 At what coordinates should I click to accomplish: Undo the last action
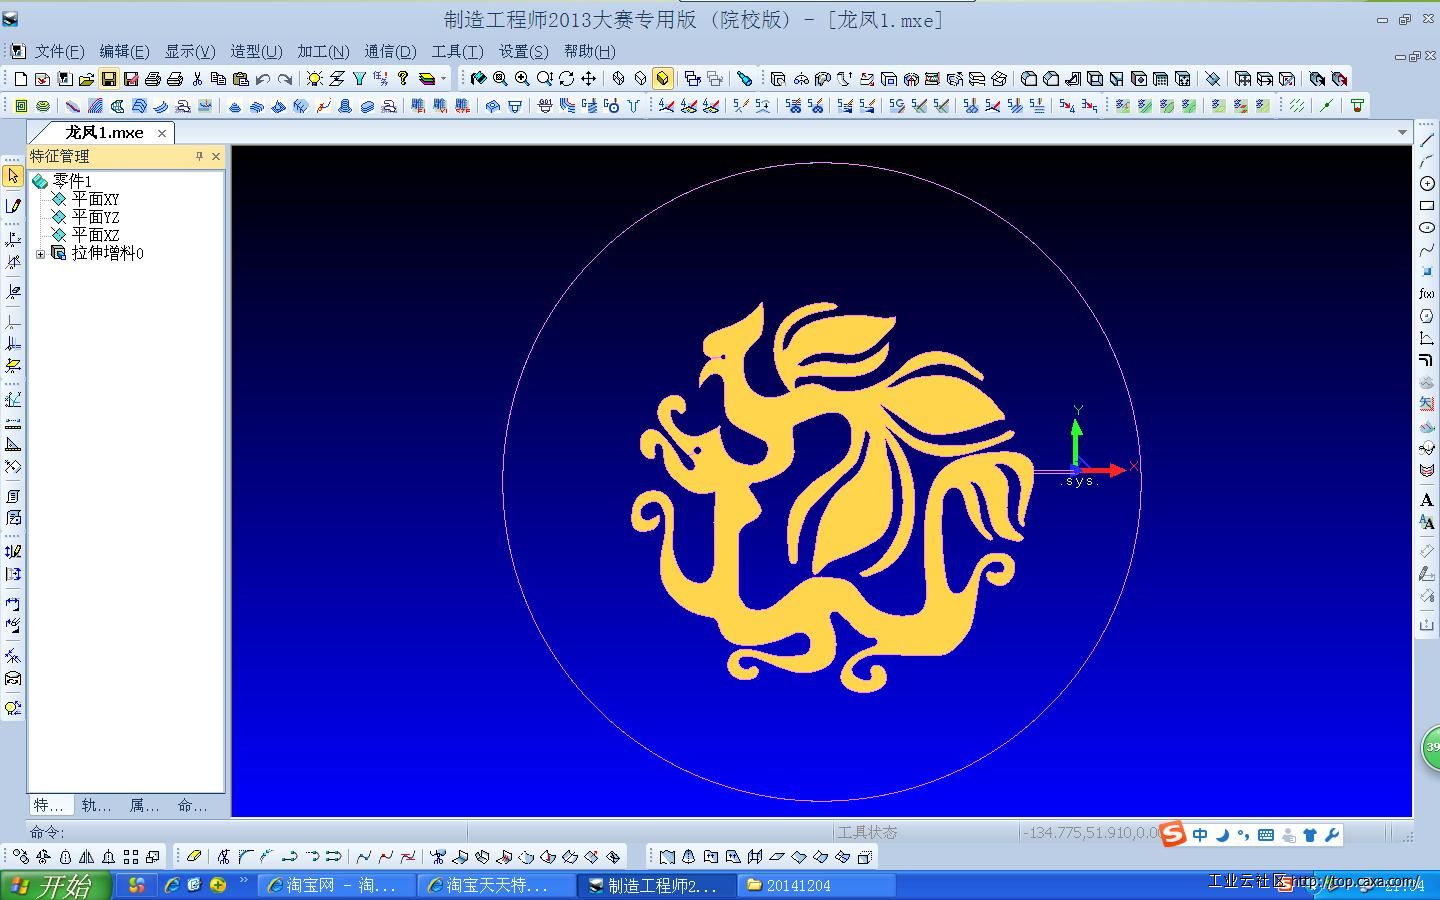click(x=263, y=78)
